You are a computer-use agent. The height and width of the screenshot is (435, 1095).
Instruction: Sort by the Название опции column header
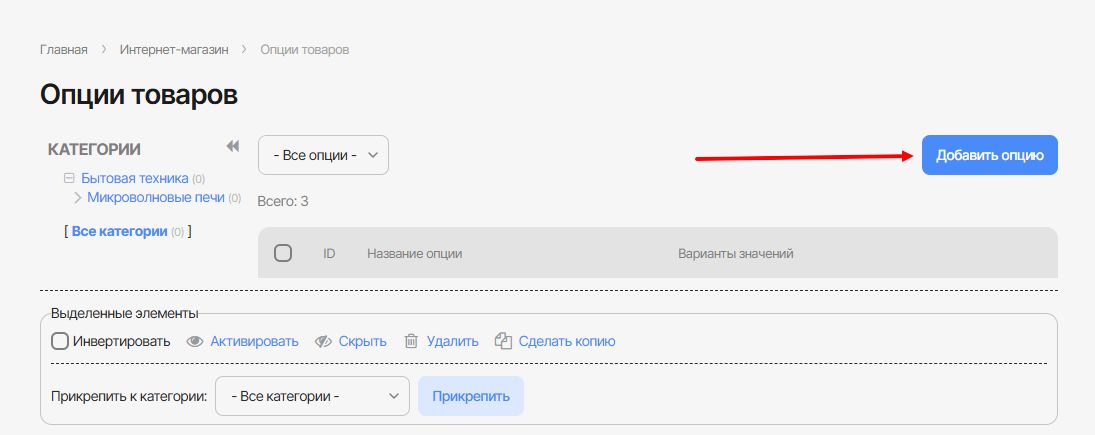[414, 254]
